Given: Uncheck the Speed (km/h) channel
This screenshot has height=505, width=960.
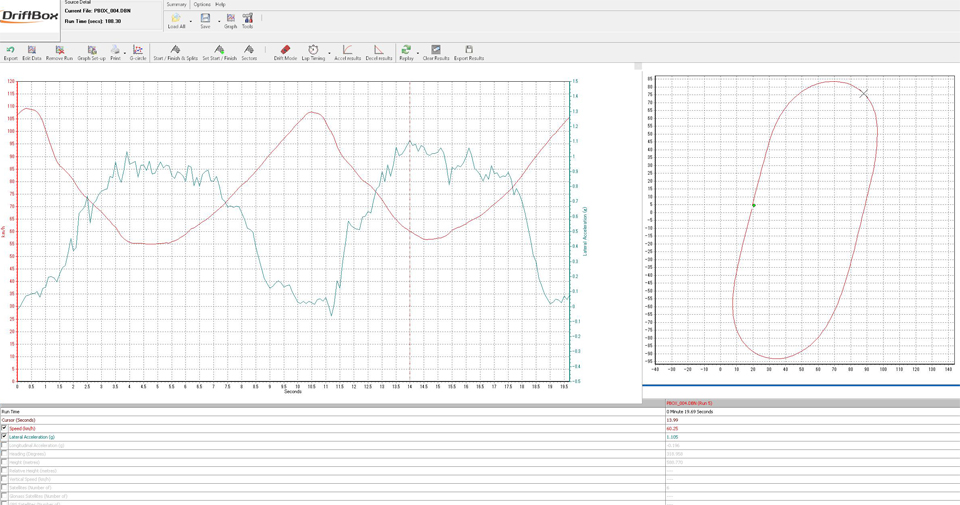Looking at the screenshot, I should [x=4, y=428].
